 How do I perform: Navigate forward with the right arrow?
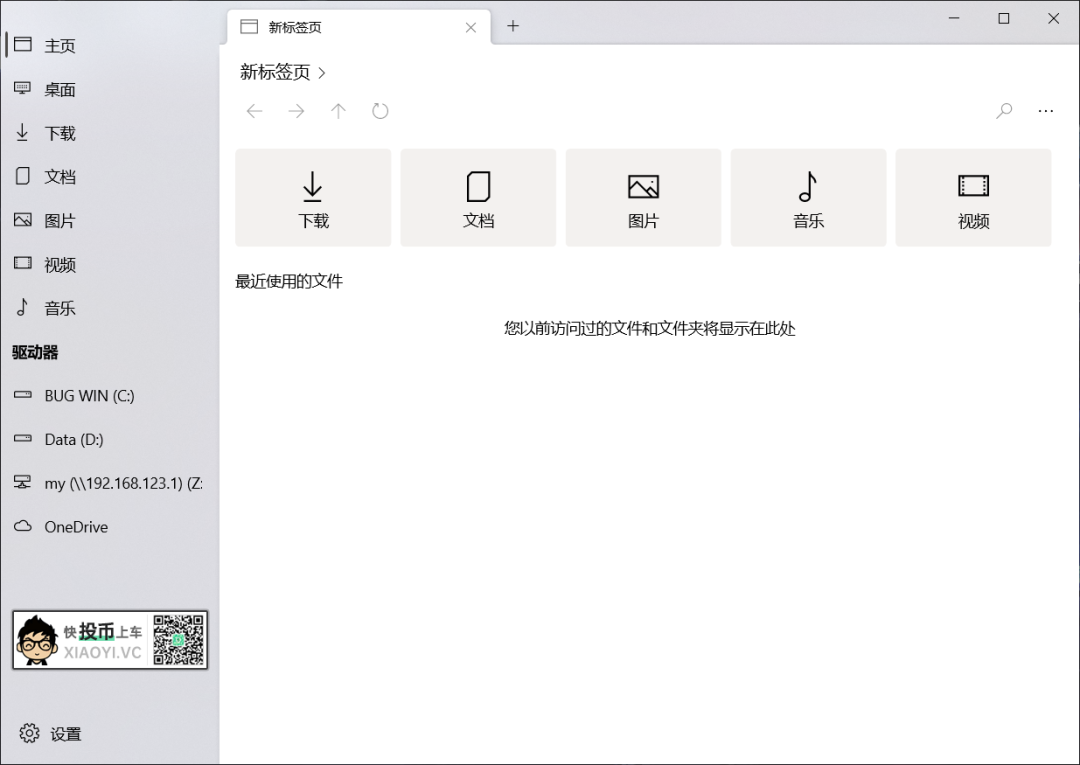(x=296, y=111)
